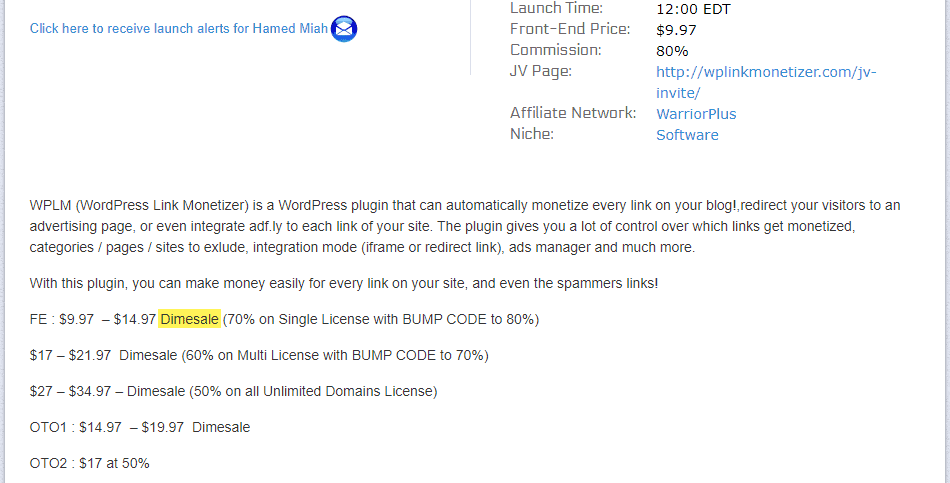Select the $9.97 Front-End Price value
Viewport: 950px width, 483px height.
tap(676, 30)
